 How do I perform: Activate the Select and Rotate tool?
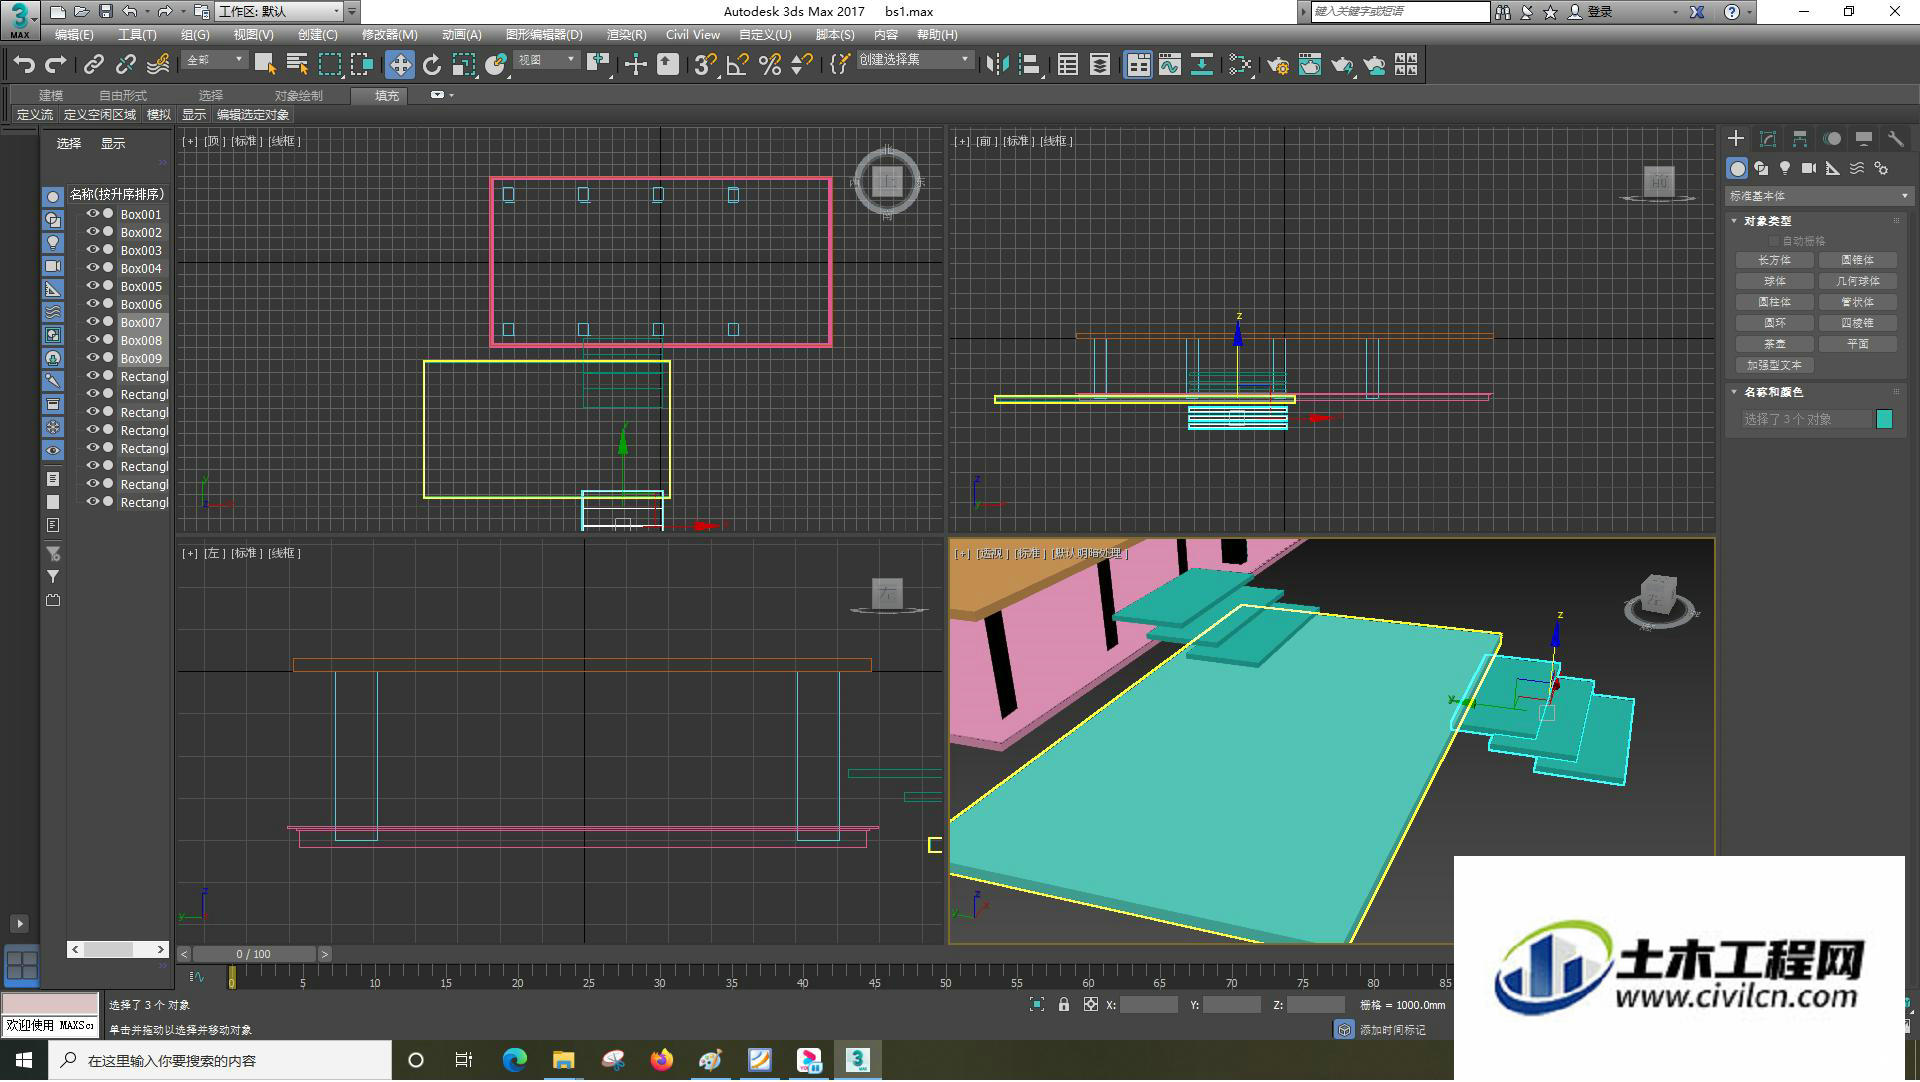click(x=432, y=65)
